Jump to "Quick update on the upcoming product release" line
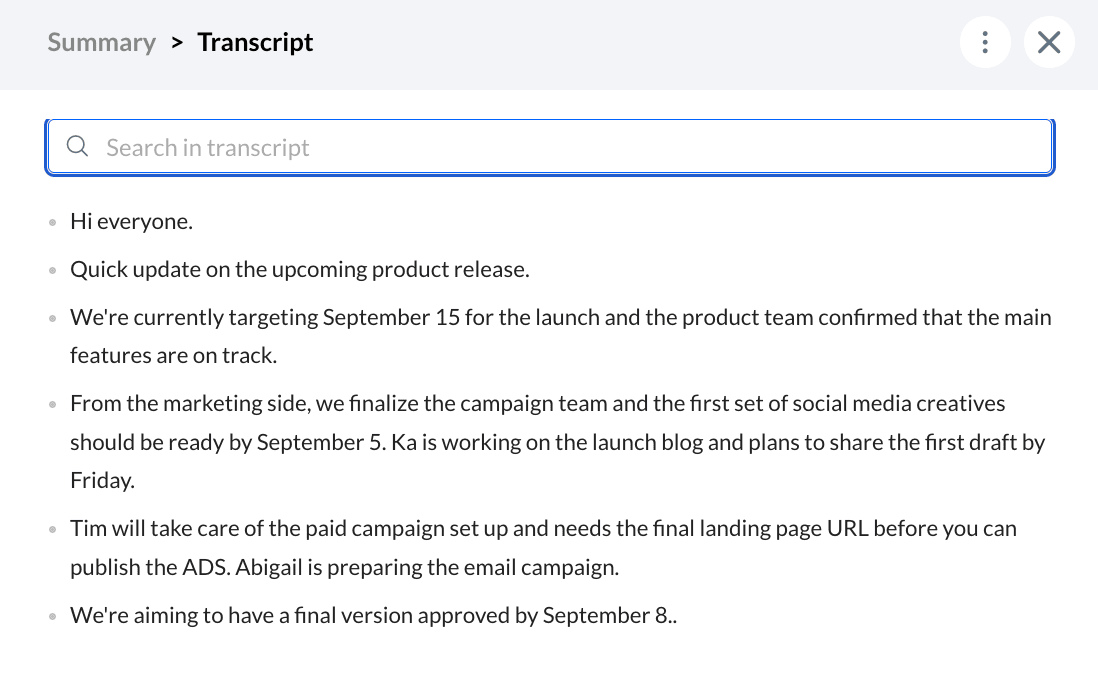 (x=300, y=270)
